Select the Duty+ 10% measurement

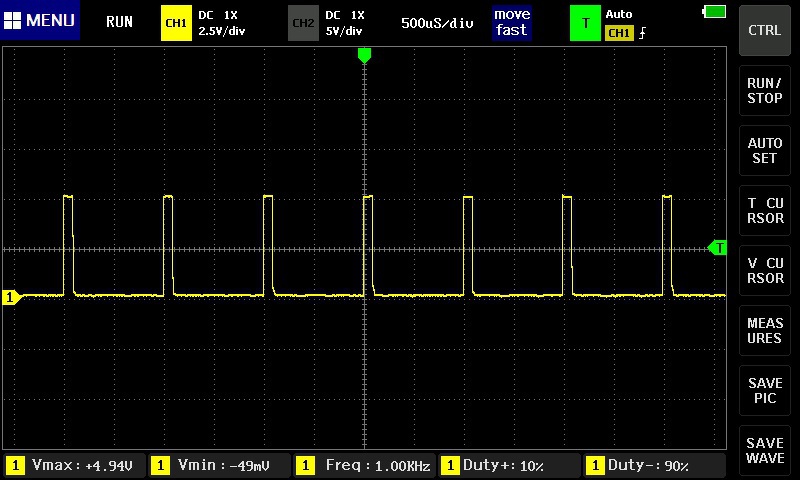click(510, 465)
